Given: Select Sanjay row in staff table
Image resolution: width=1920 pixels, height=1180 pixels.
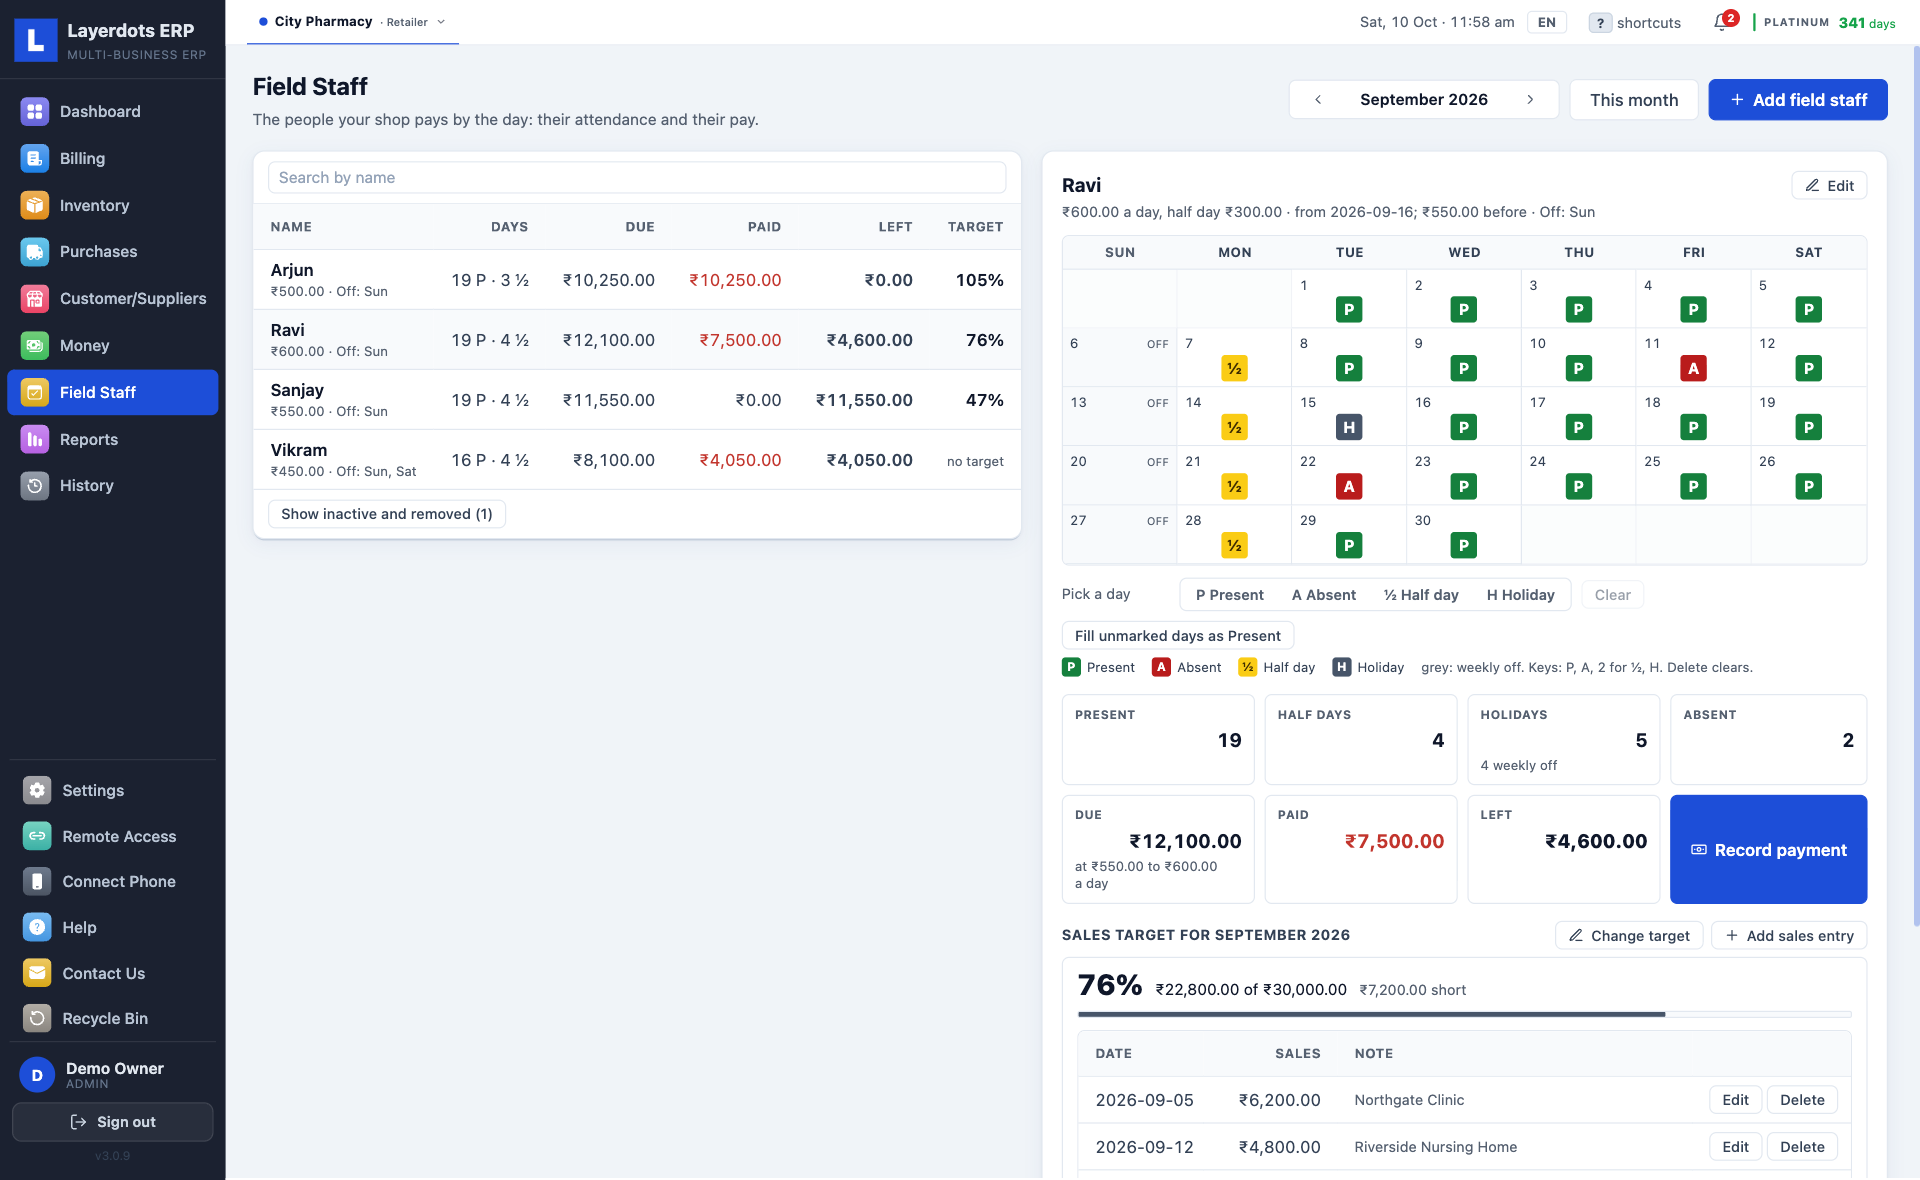Looking at the screenshot, I should [637, 400].
